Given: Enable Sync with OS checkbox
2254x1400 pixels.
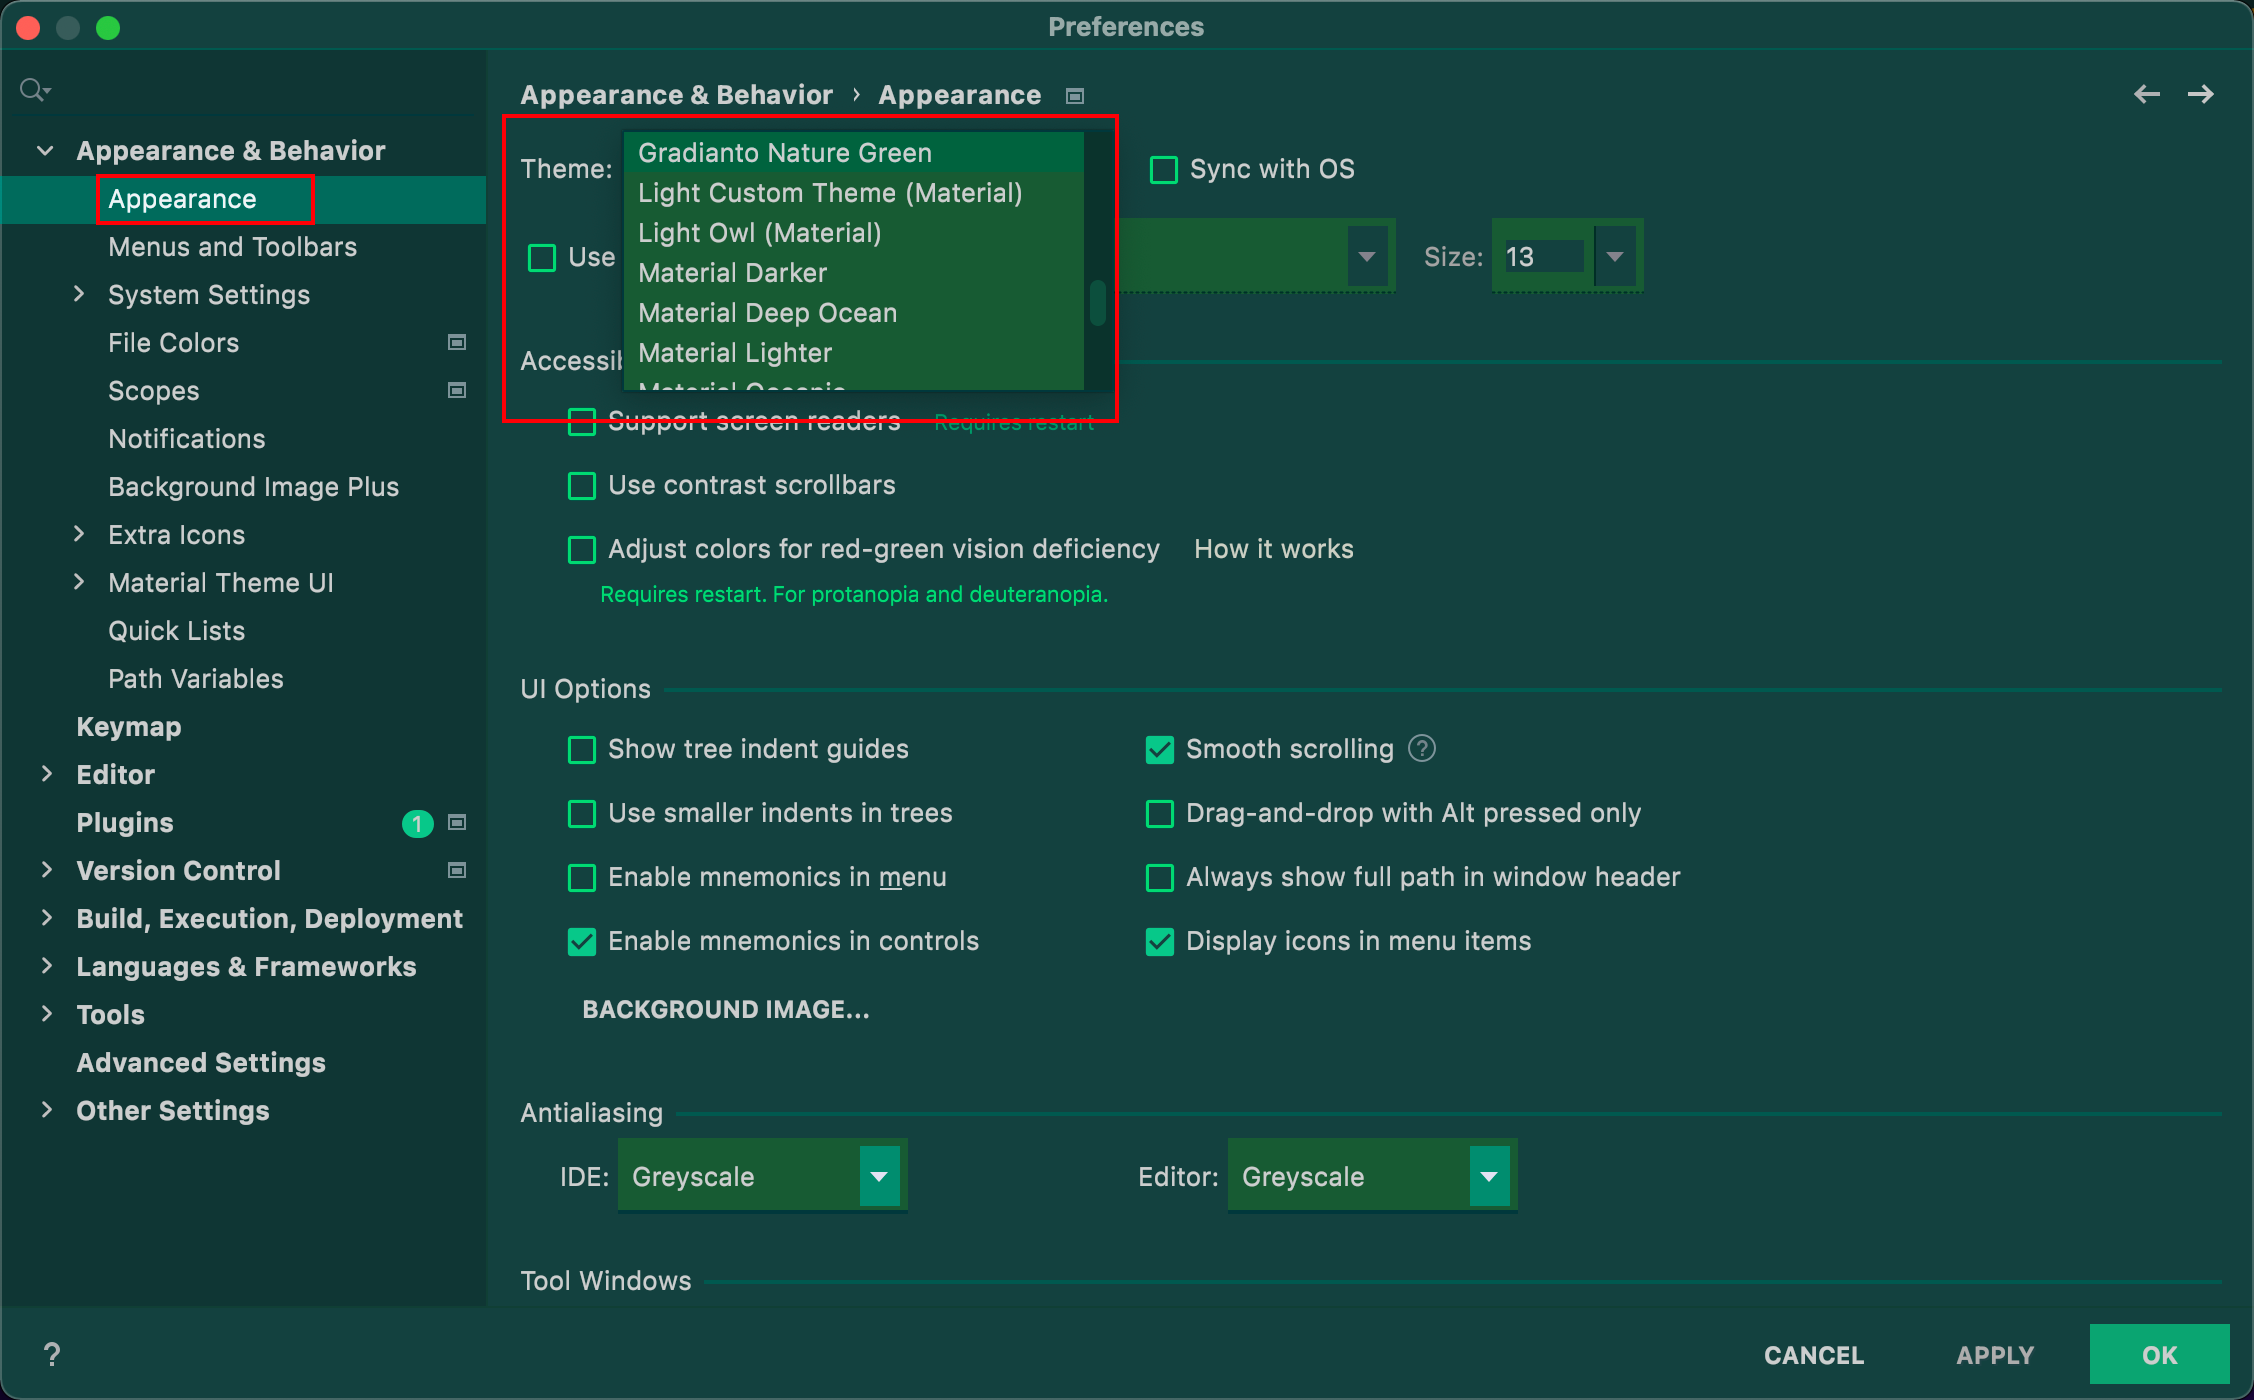Looking at the screenshot, I should [x=1163, y=169].
